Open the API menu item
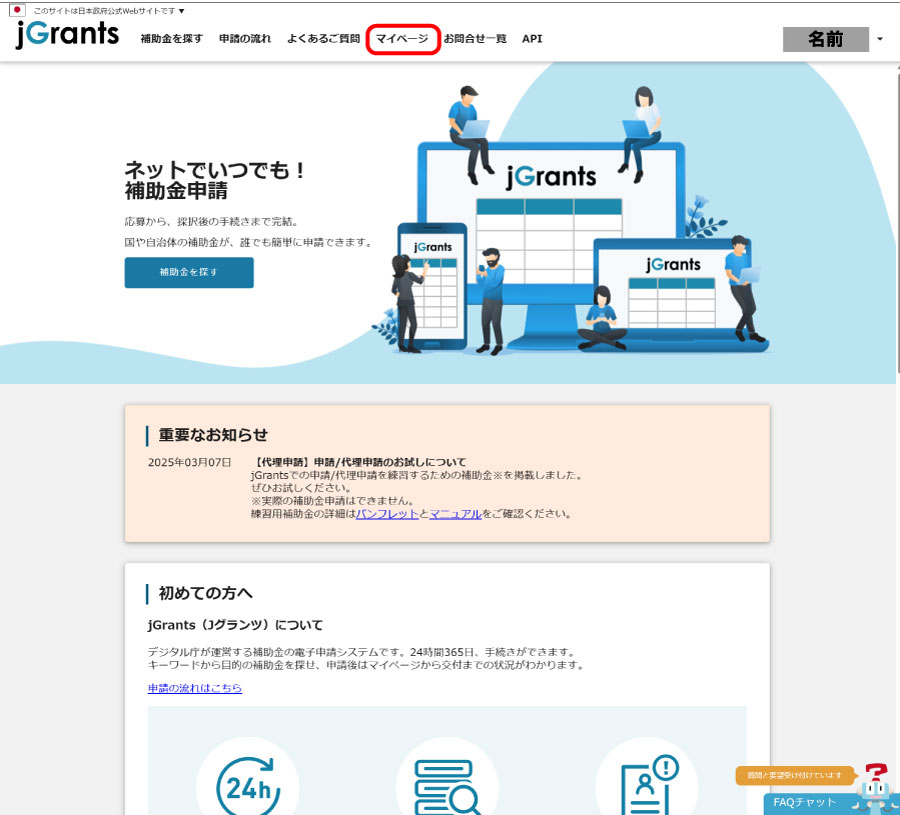 coord(532,38)
